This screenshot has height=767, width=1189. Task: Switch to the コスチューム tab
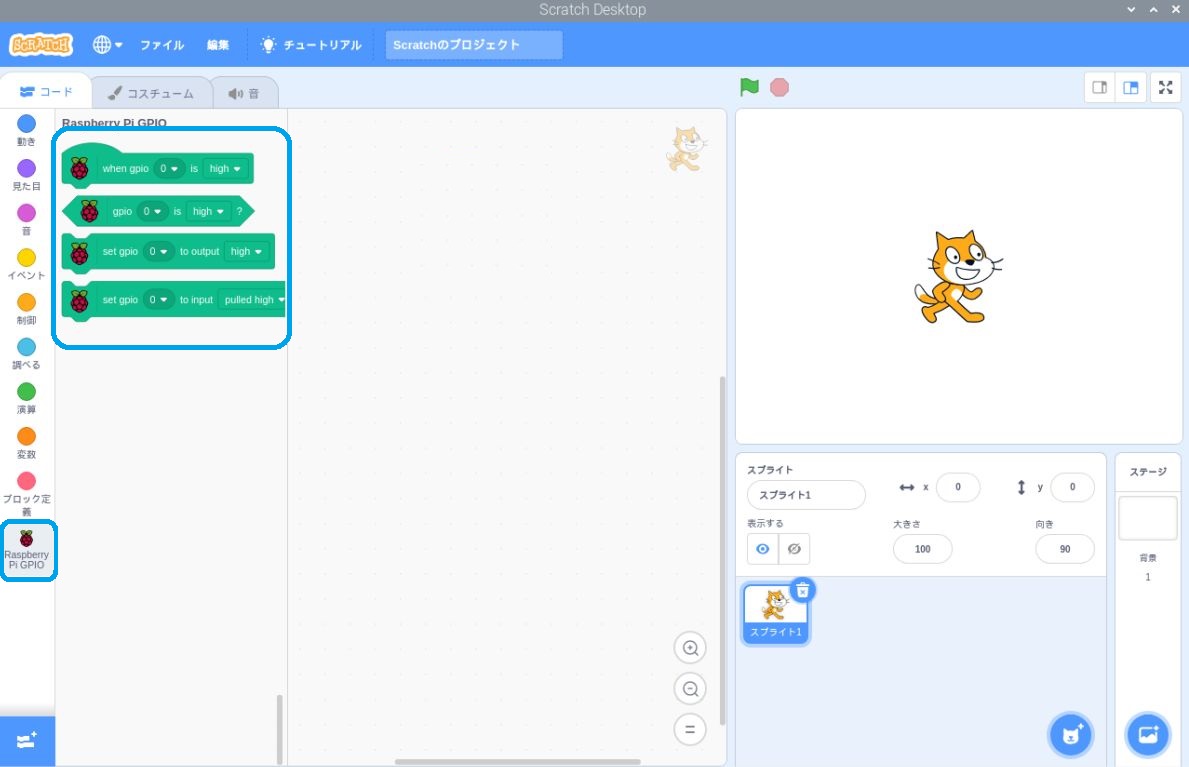pyautogui.click(x=151, y=93)
